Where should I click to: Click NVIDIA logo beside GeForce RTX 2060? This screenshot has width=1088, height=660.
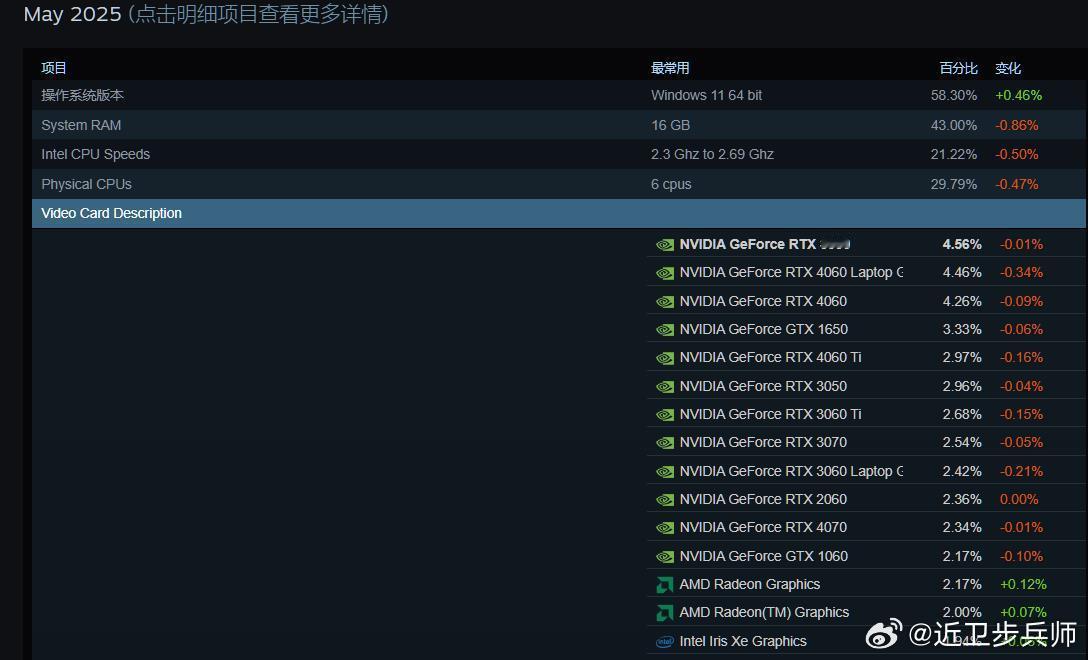[x=665, y=500]
